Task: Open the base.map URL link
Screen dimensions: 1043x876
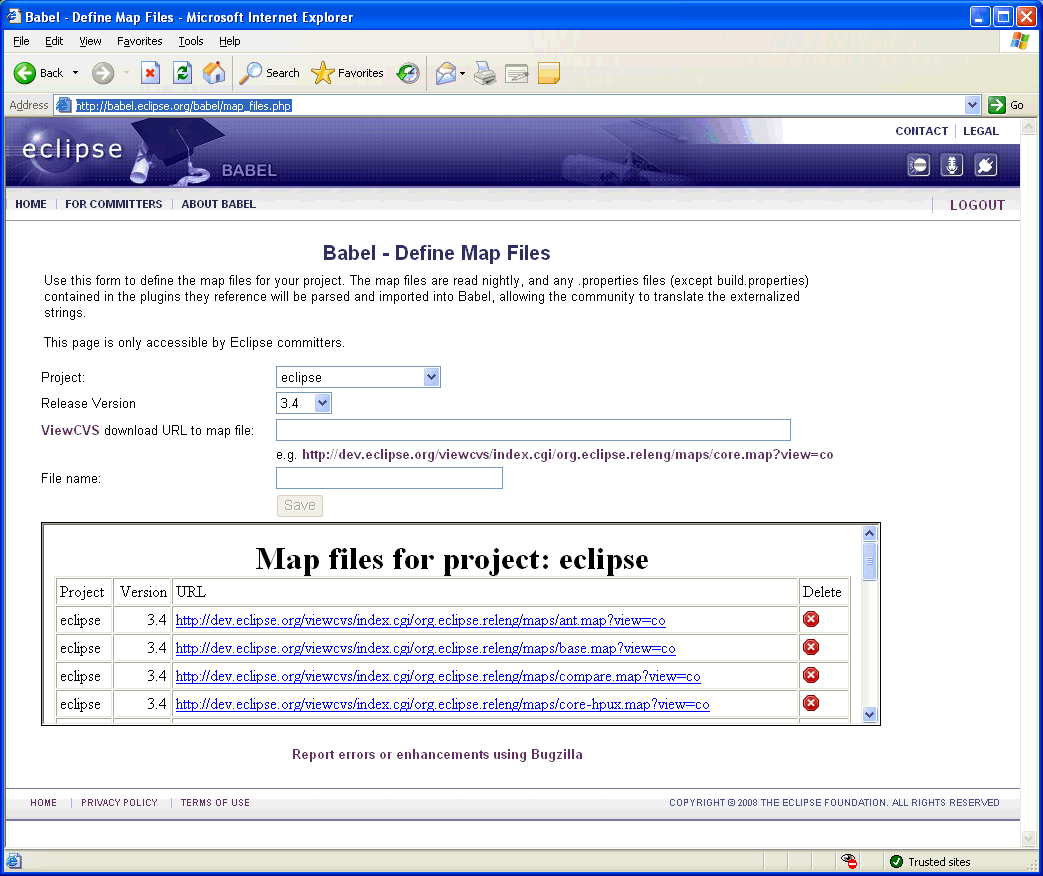Action: [x=426, y=648]
